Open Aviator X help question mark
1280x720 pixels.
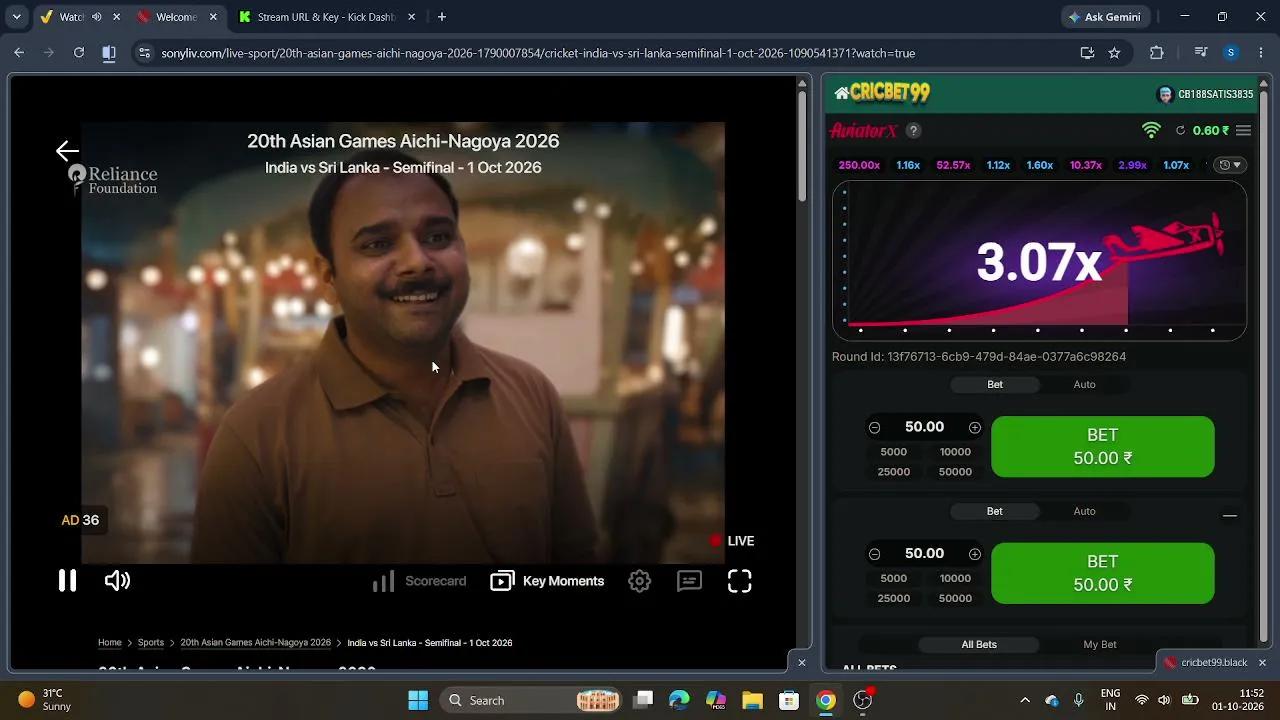[x=913, y=130]
